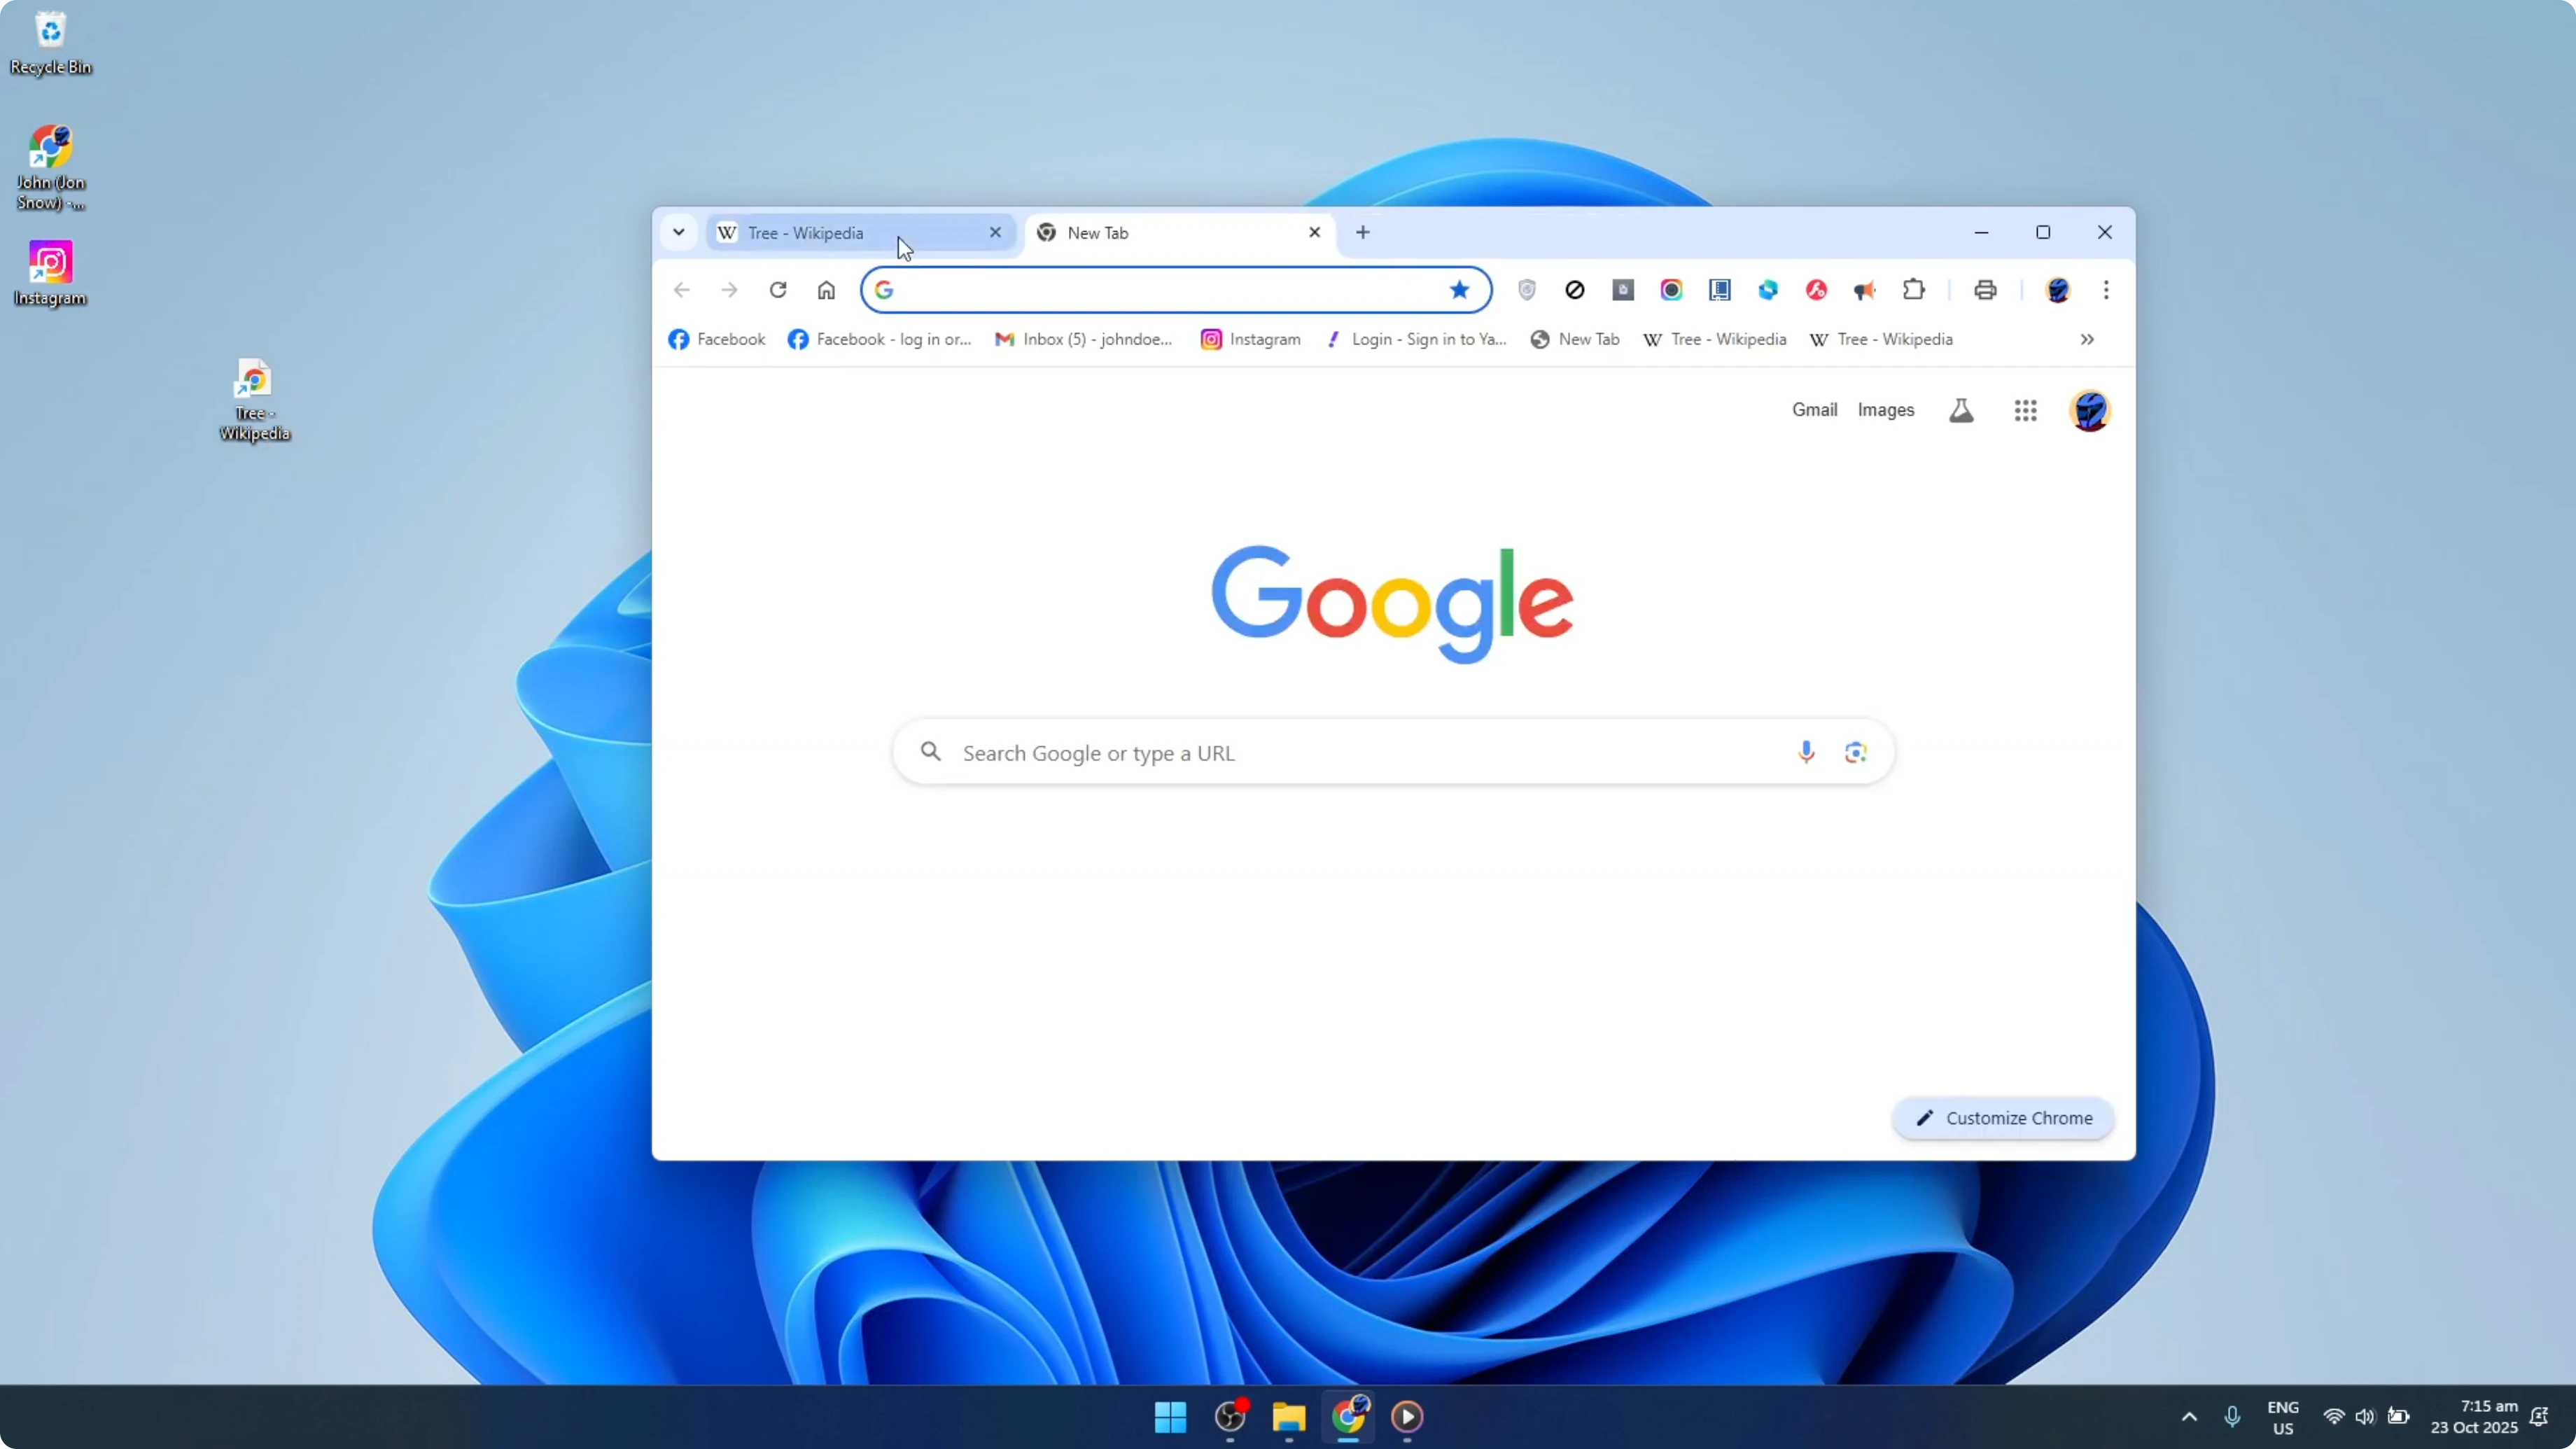Image resolution: width=2576 pixels, height=1449 pixels.
Task: Expand the hidden tray icons chevron
Action: tap(2189, 1417)
